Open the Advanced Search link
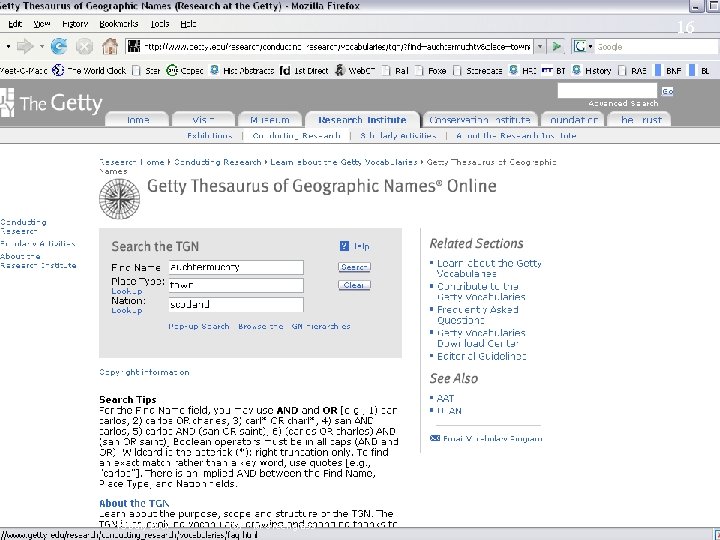Viewport: 720px width, 540px height. coord(623,103)
